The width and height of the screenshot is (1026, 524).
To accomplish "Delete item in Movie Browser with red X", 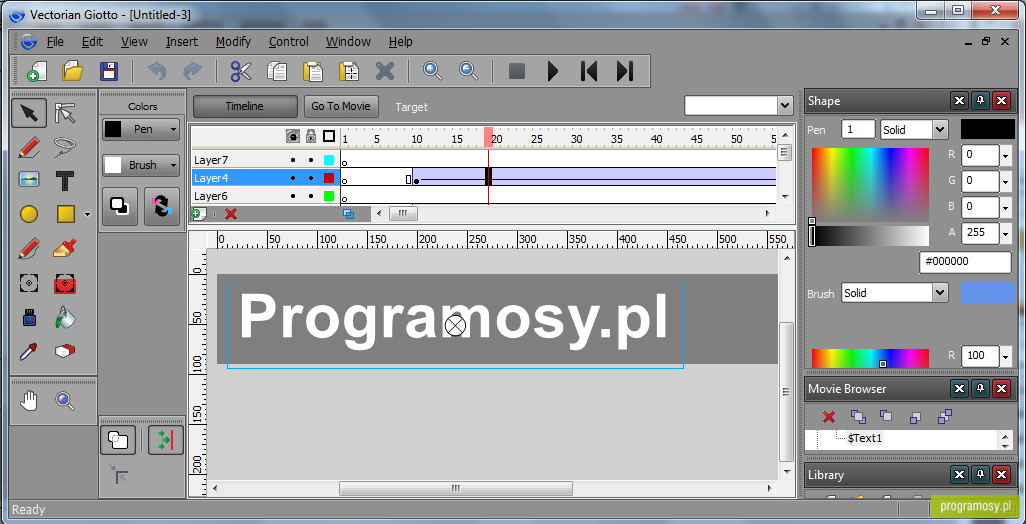I will [x=828, y=417].
